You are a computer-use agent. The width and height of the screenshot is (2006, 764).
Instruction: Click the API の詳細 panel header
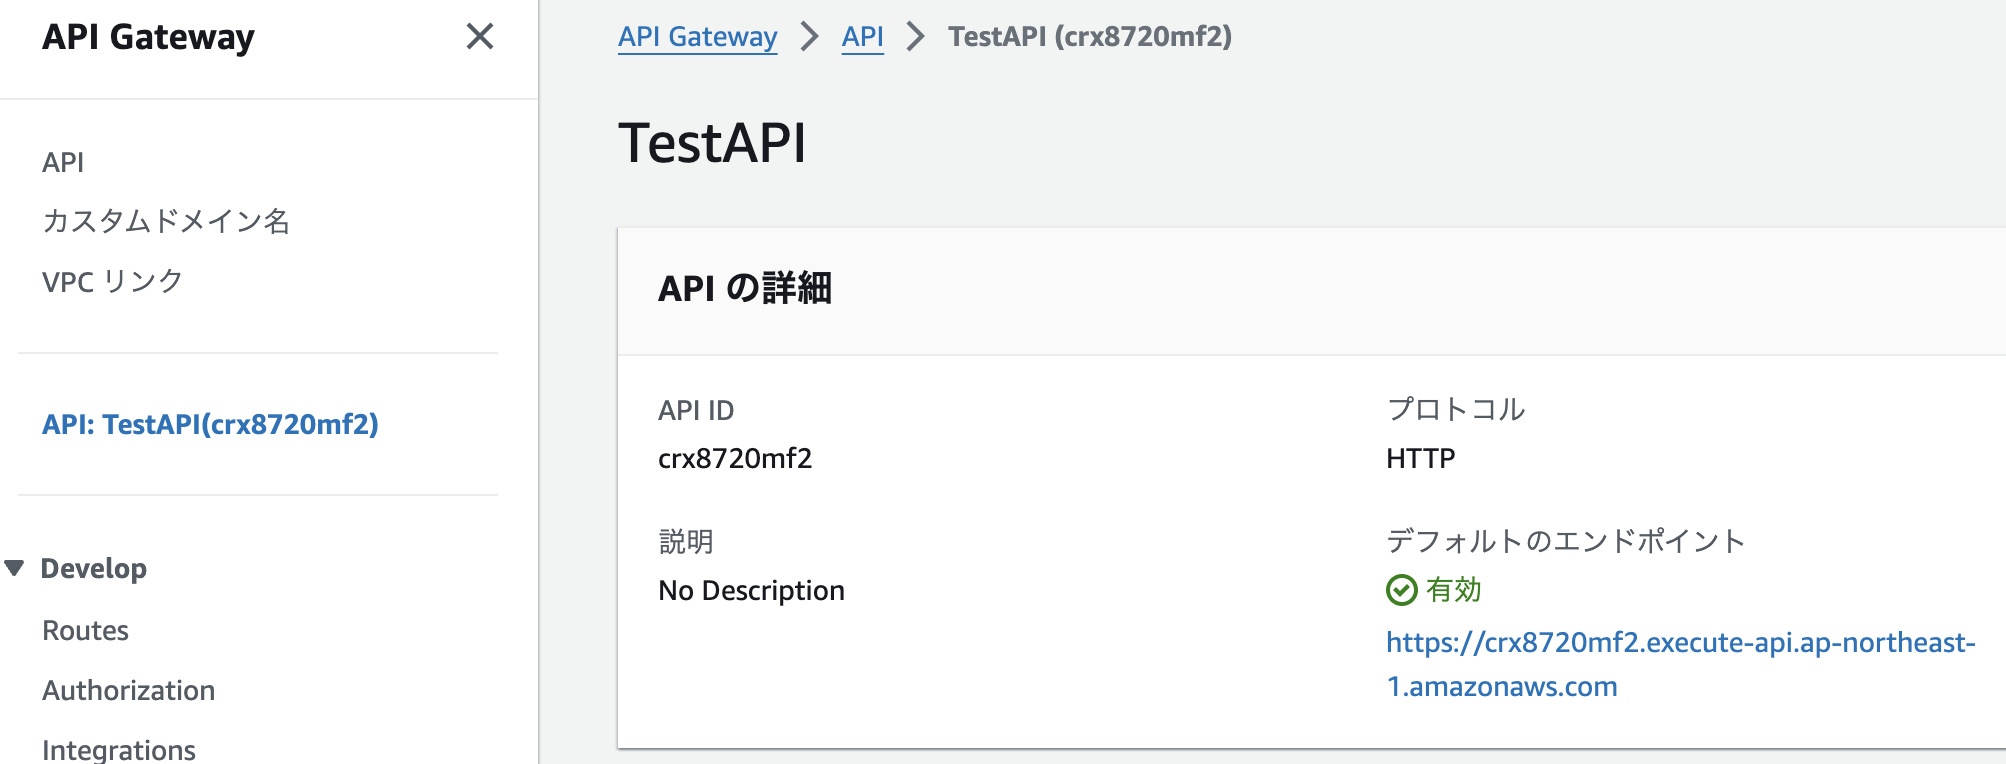coord(745,288)
